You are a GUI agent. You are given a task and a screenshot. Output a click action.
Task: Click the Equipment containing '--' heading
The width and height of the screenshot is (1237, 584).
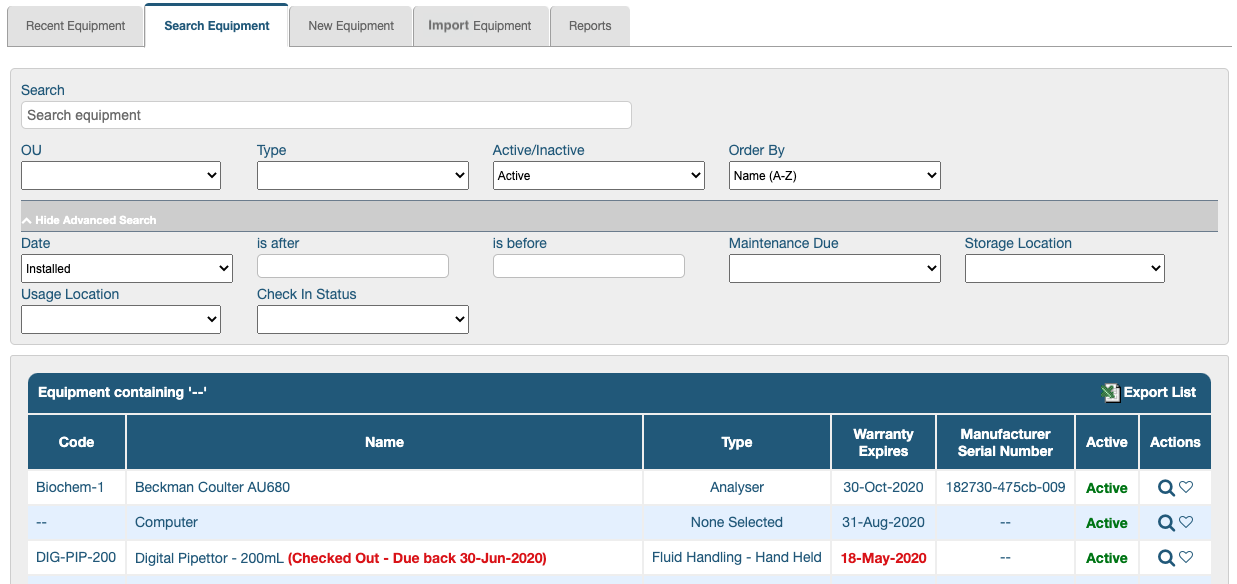tap(122, 392)
